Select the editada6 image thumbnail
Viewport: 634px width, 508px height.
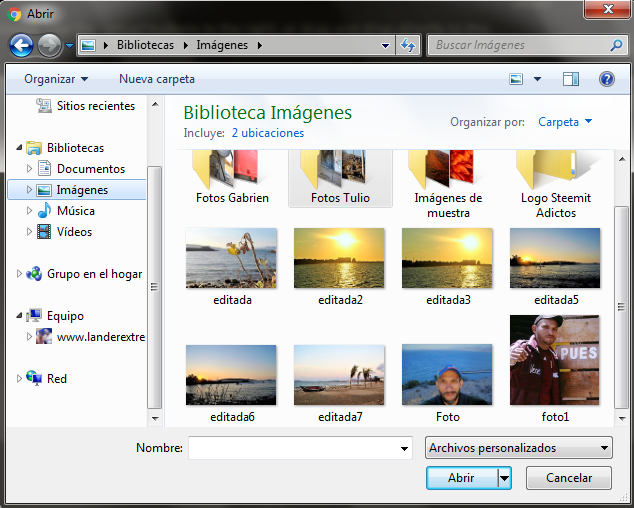point(231,375)
